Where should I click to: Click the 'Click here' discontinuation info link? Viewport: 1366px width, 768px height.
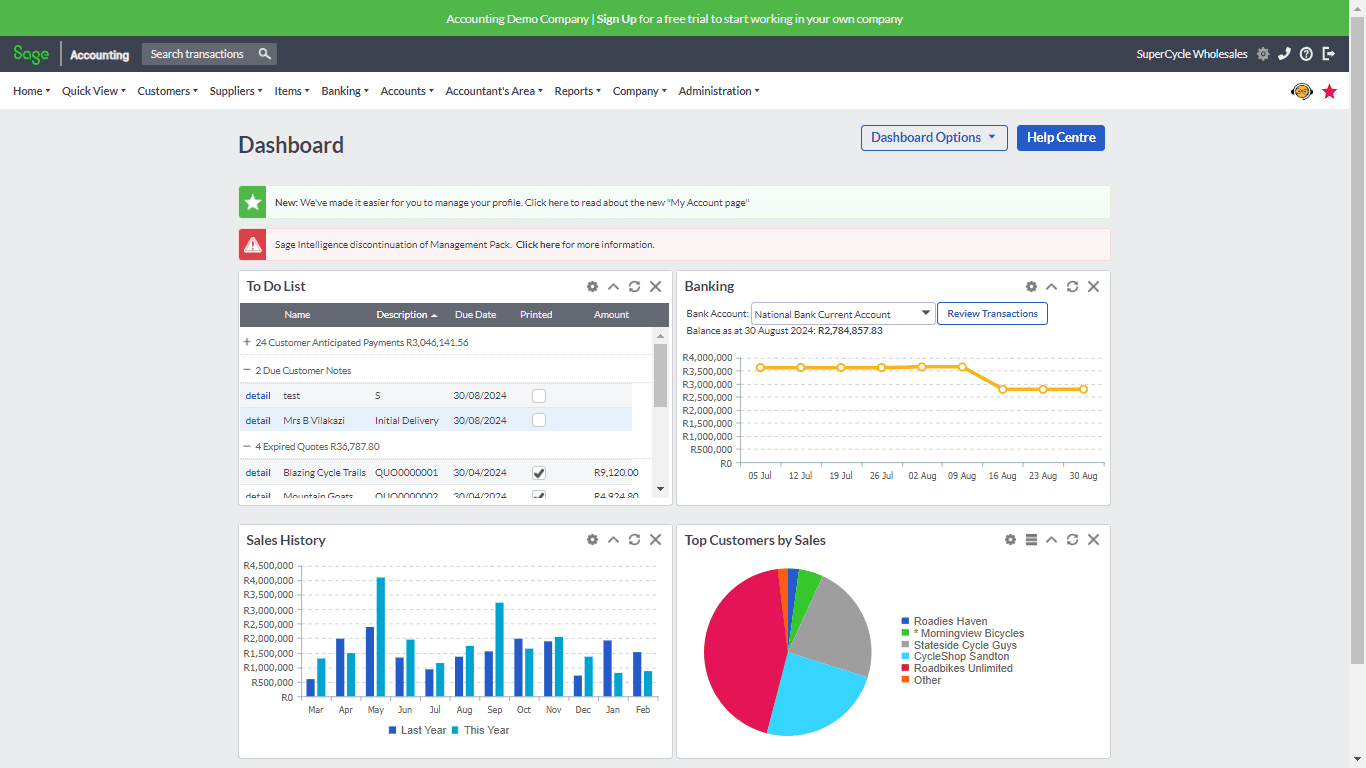pos(538,245)
